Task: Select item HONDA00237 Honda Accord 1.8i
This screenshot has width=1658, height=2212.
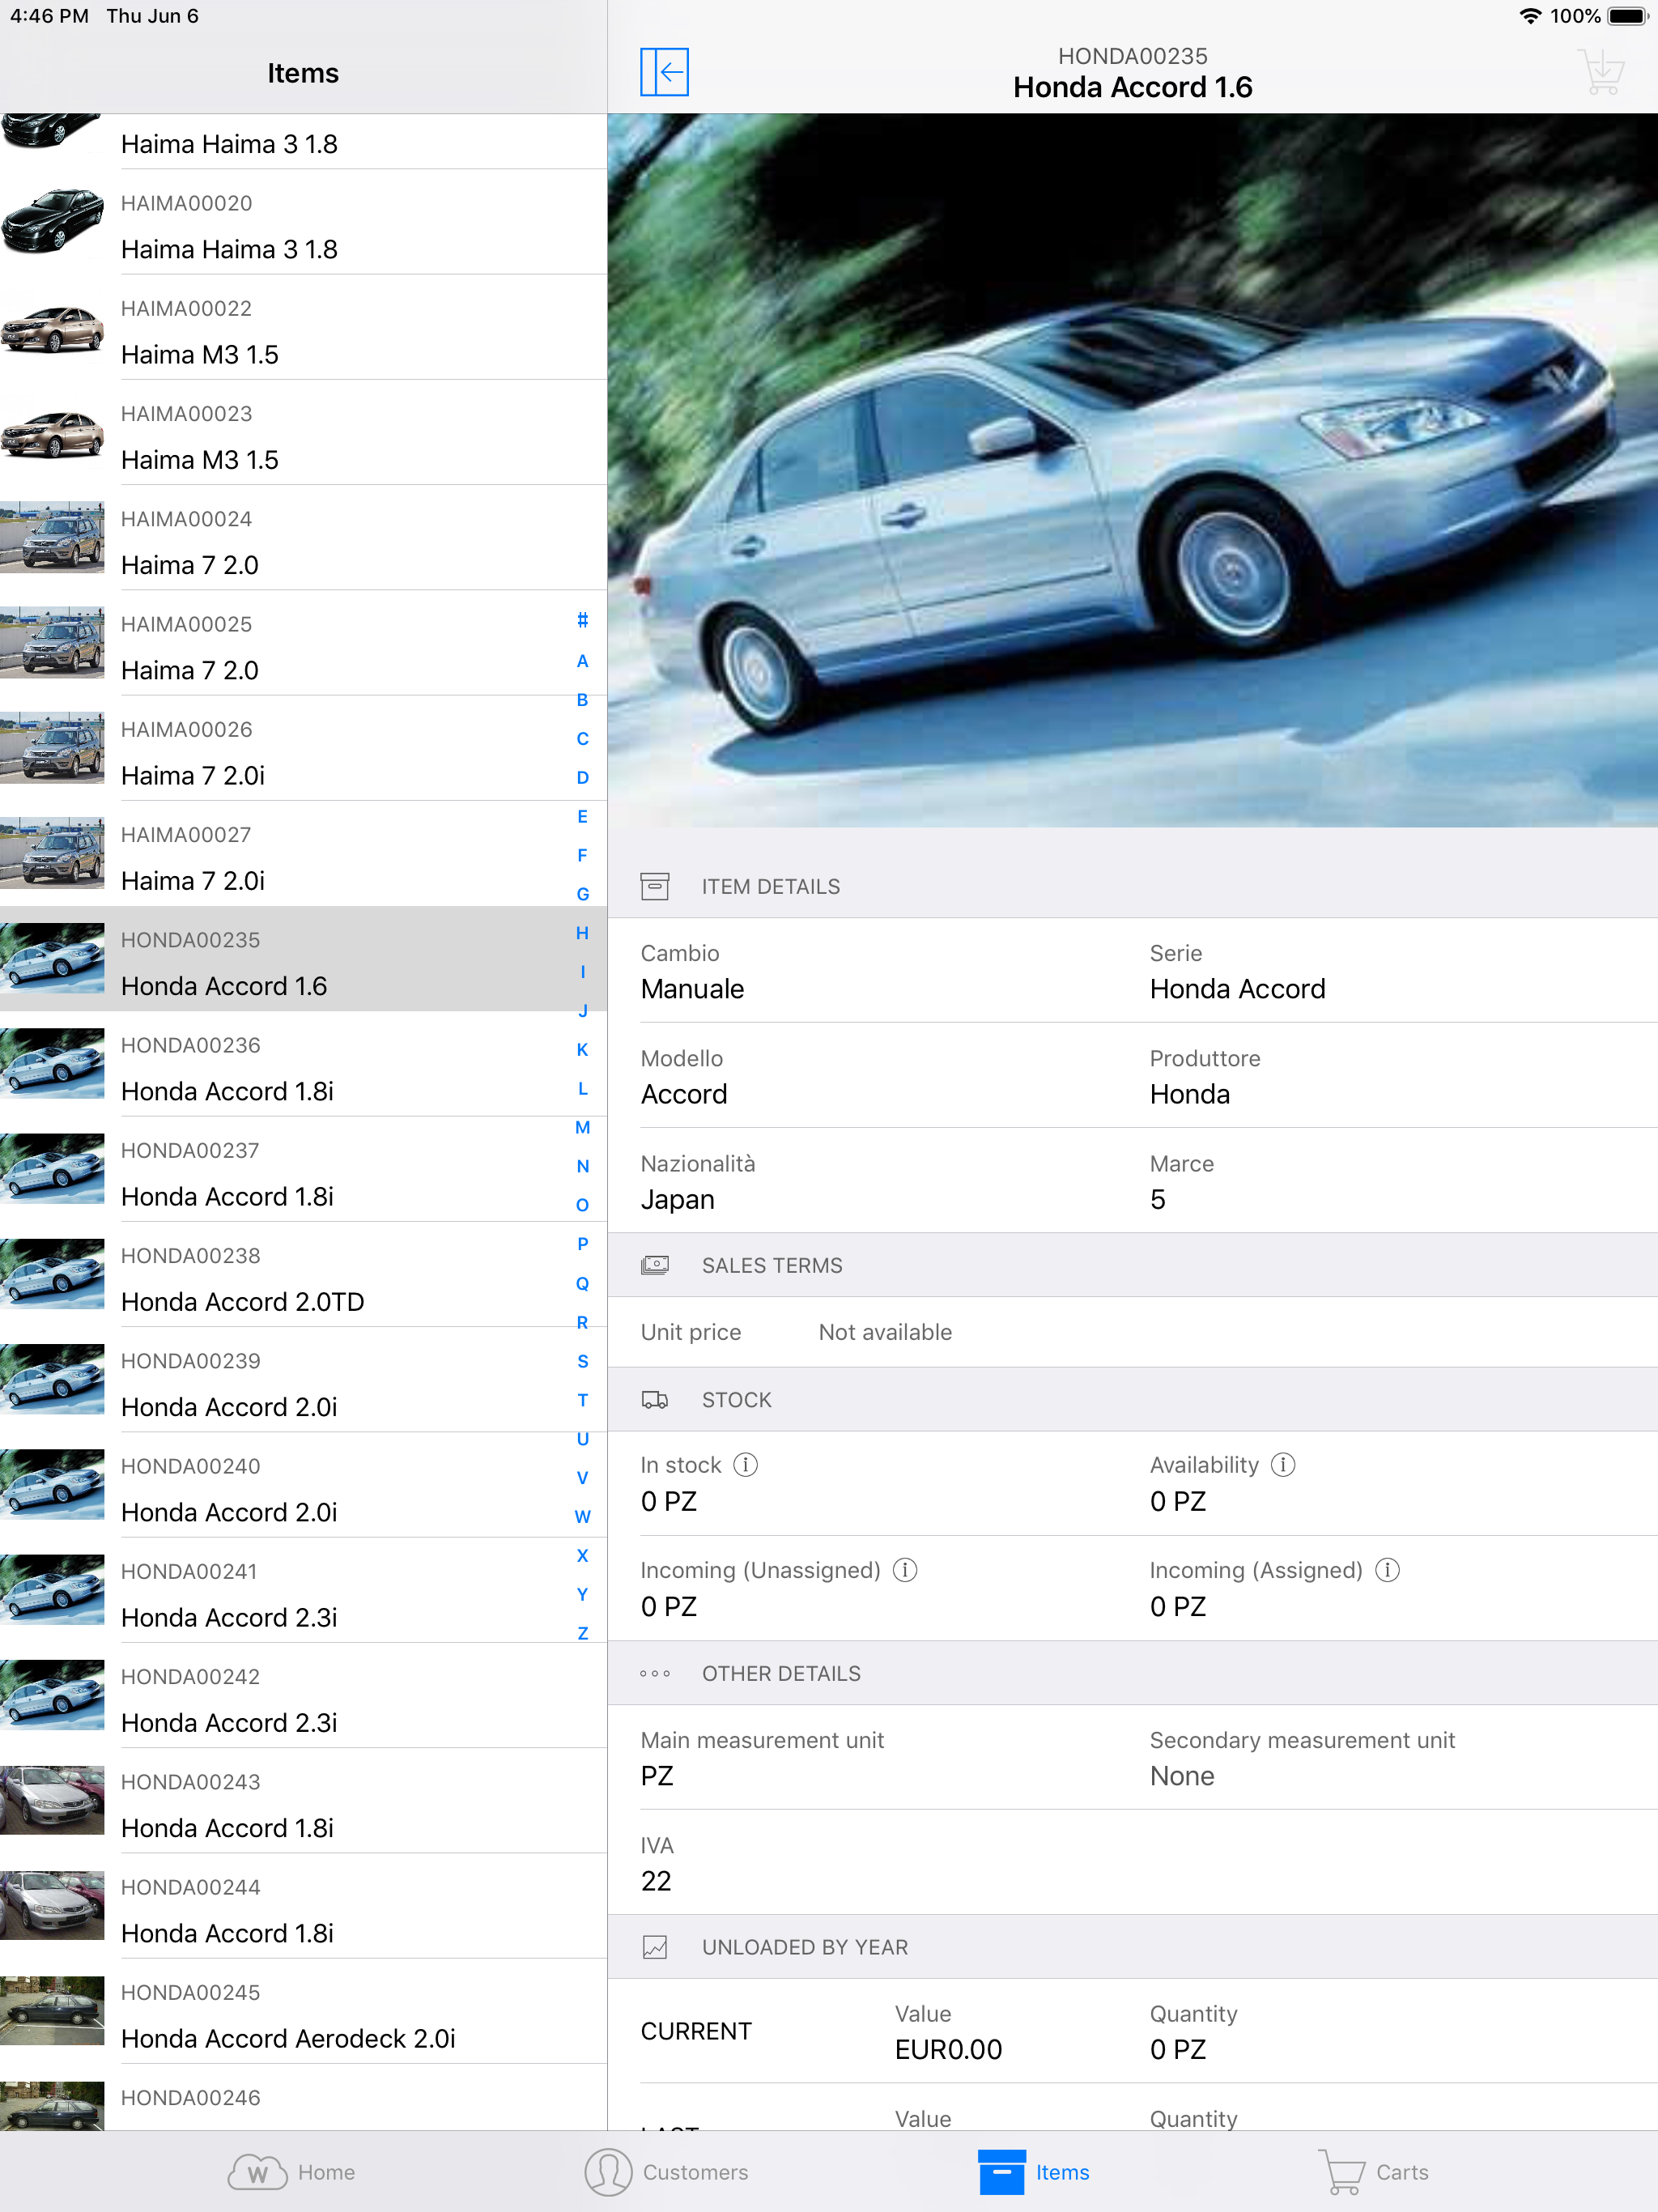Action: (x=303, y=1169)
